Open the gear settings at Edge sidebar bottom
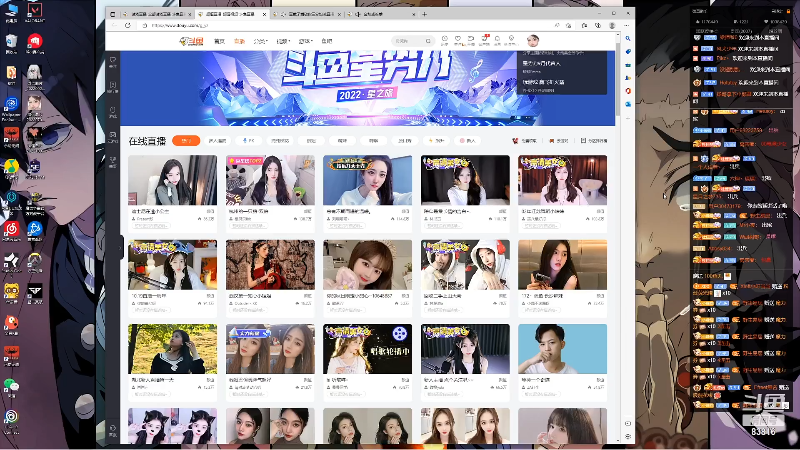Screen dimensions: 800x450 click(628, 437)
